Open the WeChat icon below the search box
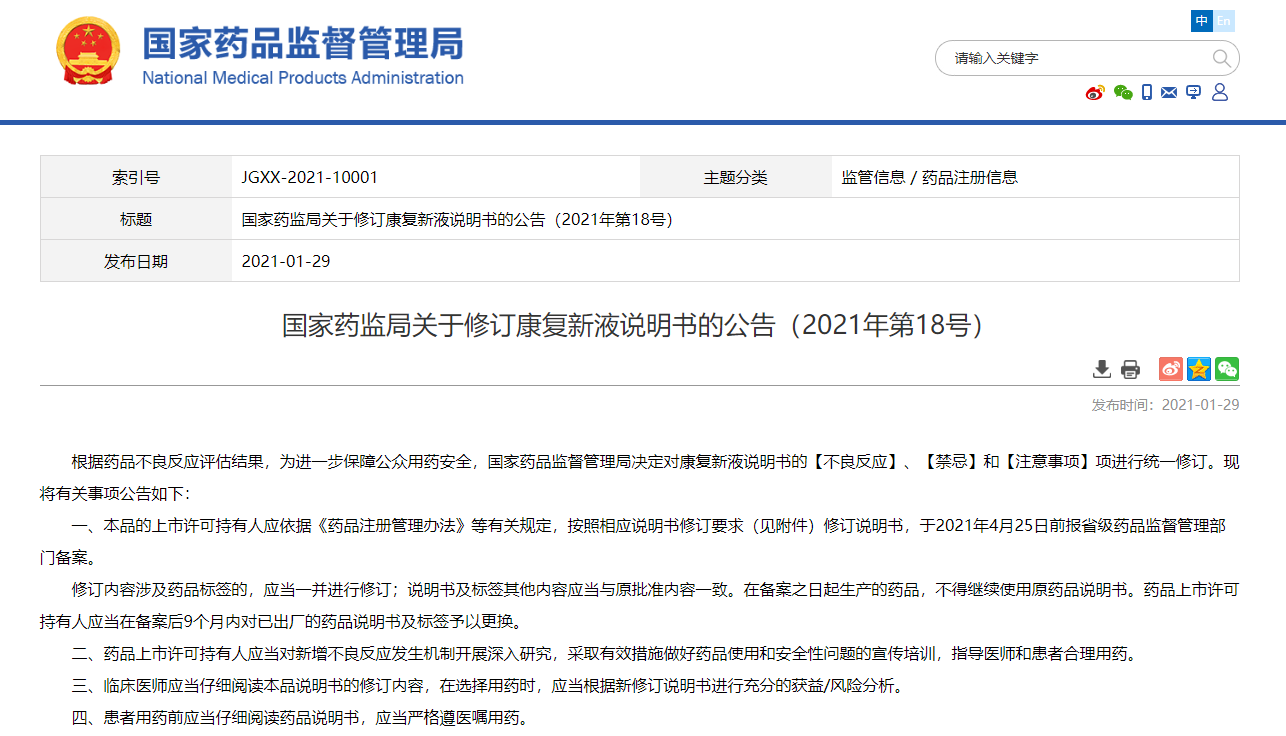1286x736 pixels. [x=1123, y=93]
